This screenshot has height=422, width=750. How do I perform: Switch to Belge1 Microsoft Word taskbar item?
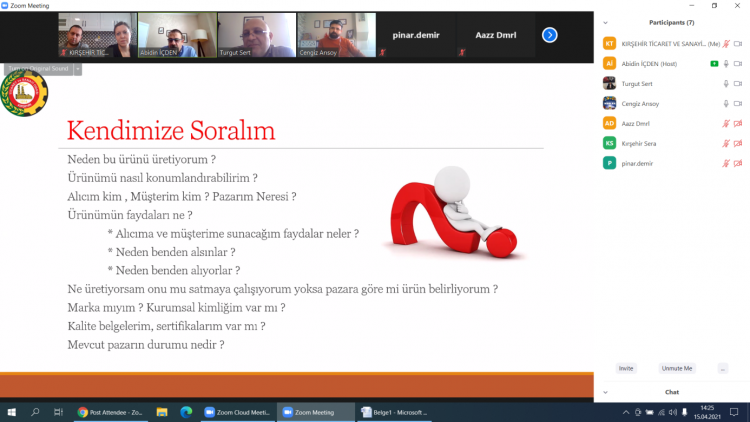pyautogui.click(x=397, y=412)
